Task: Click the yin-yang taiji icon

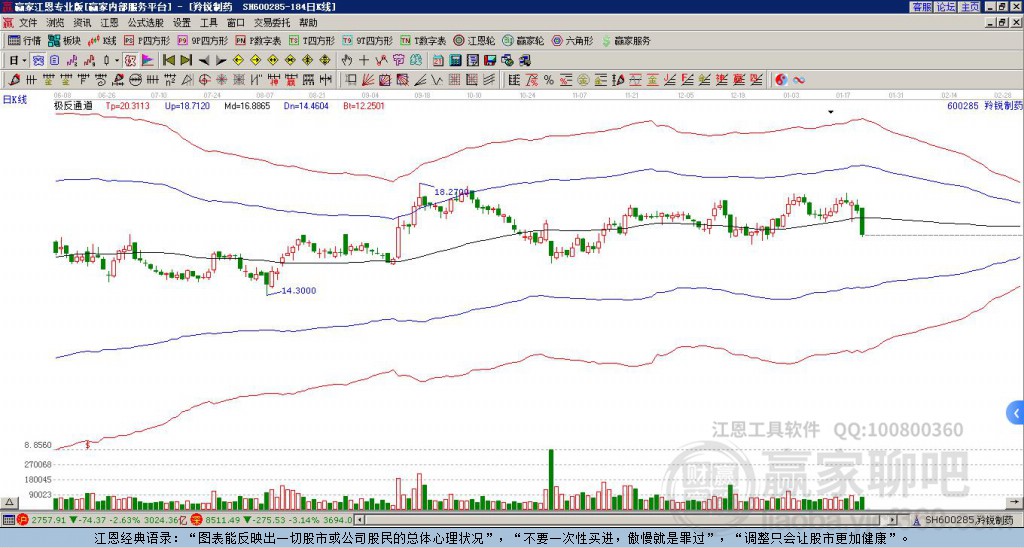Action: pyautogui.click(x=780, y=80)
